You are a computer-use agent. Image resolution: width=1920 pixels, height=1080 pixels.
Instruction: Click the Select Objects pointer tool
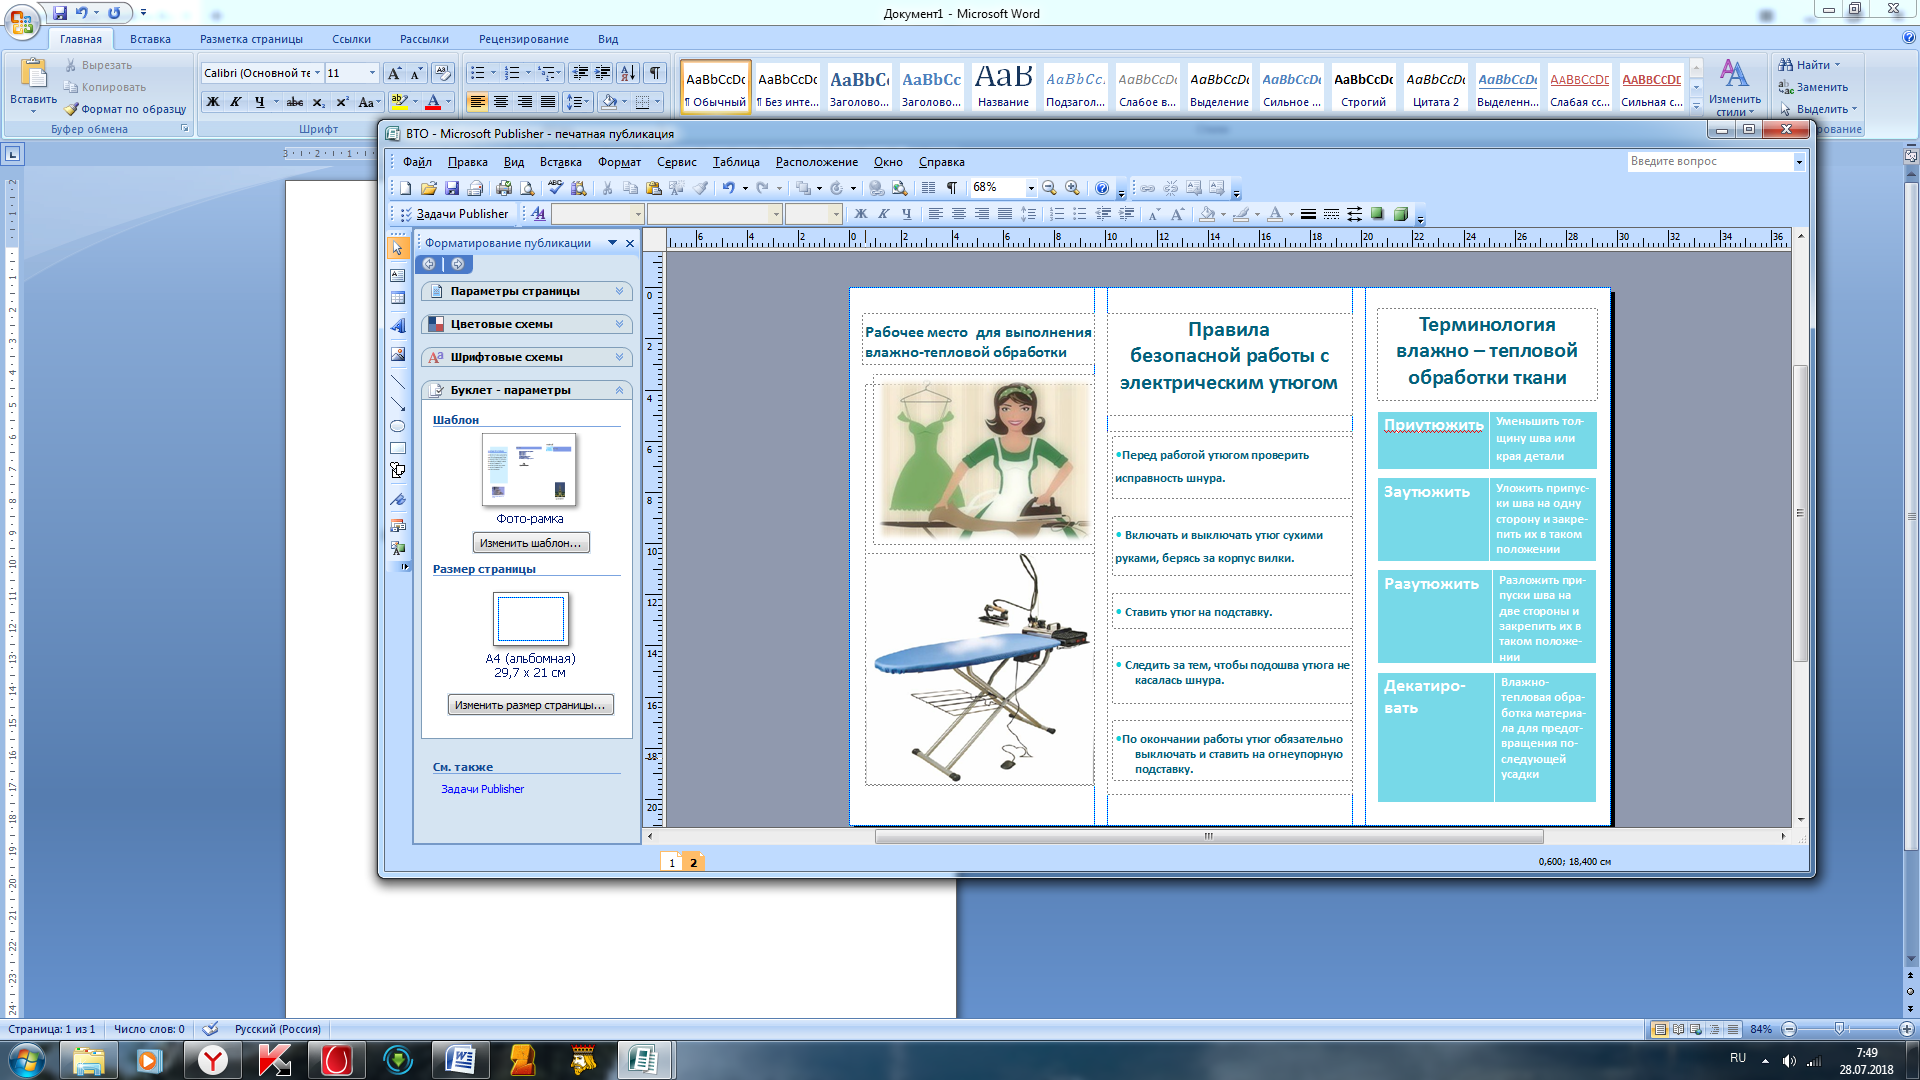click(x=398, y=248)
